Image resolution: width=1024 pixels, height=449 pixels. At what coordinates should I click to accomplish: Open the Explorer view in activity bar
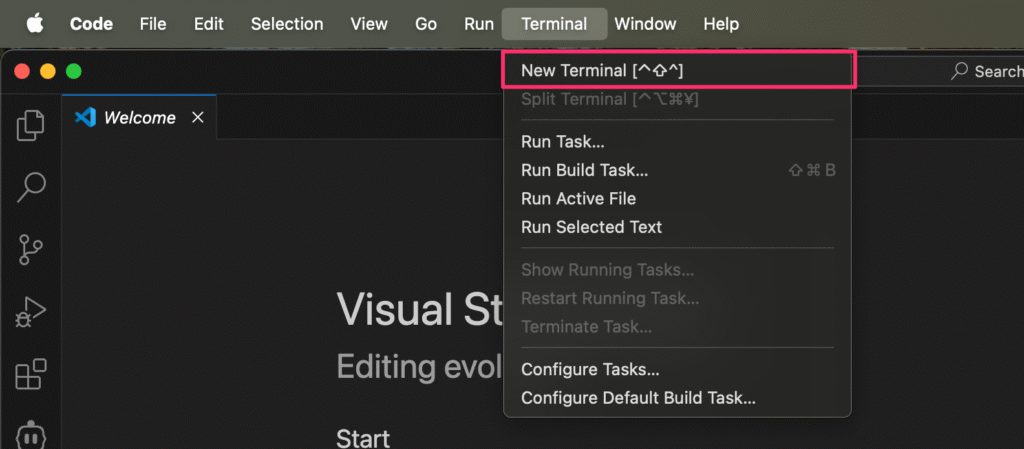(x=30, y=125)
